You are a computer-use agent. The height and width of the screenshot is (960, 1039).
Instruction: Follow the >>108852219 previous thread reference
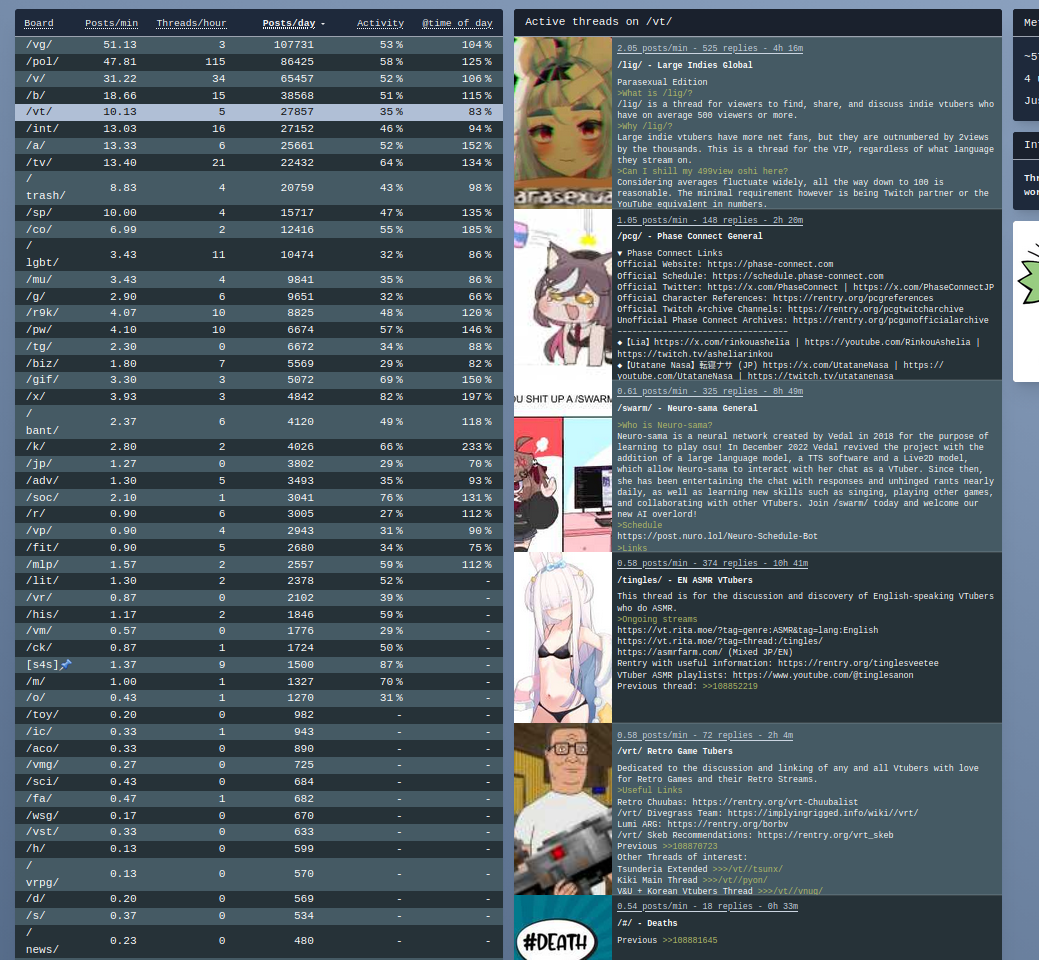[x=730, y=686]
